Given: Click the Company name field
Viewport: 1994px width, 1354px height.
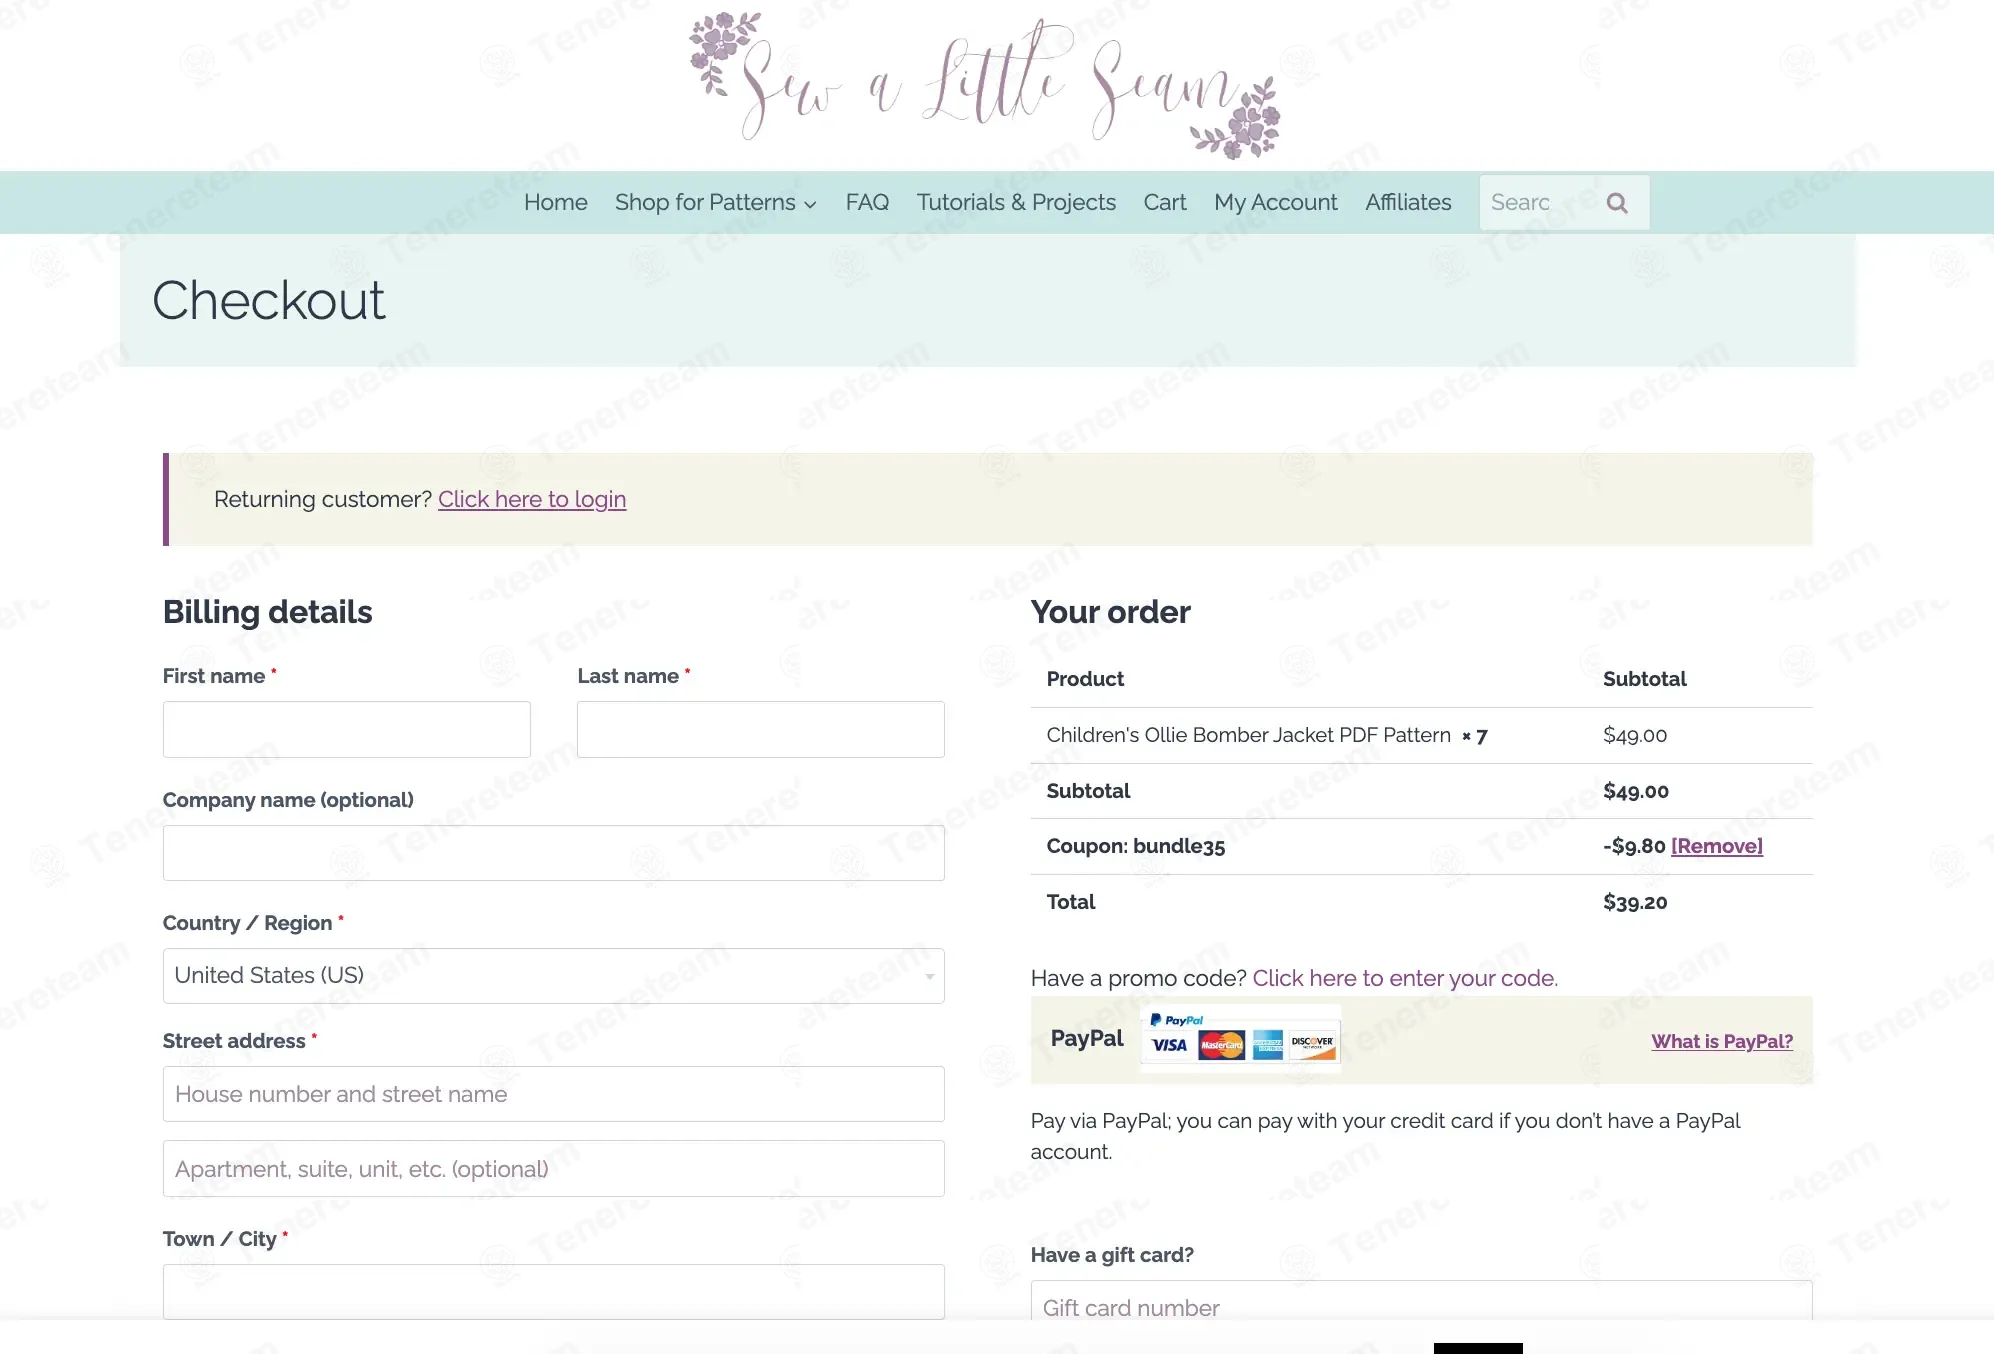Looking at the screenshot, I should (x=553, y=853).
